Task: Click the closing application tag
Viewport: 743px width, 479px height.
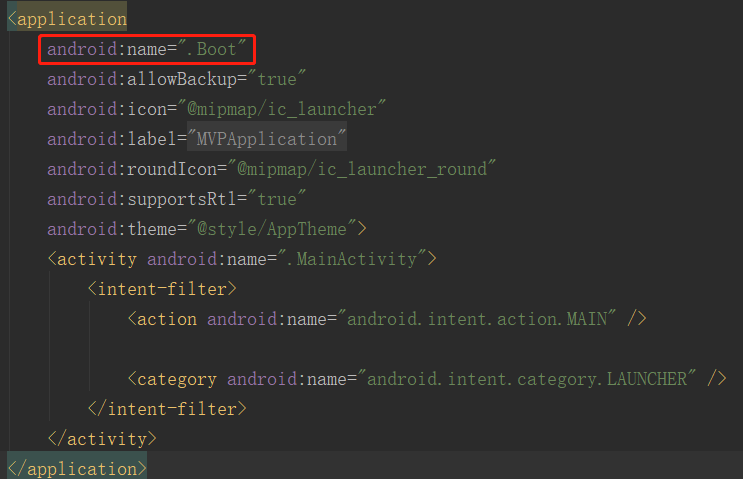Action: (77, 469)
